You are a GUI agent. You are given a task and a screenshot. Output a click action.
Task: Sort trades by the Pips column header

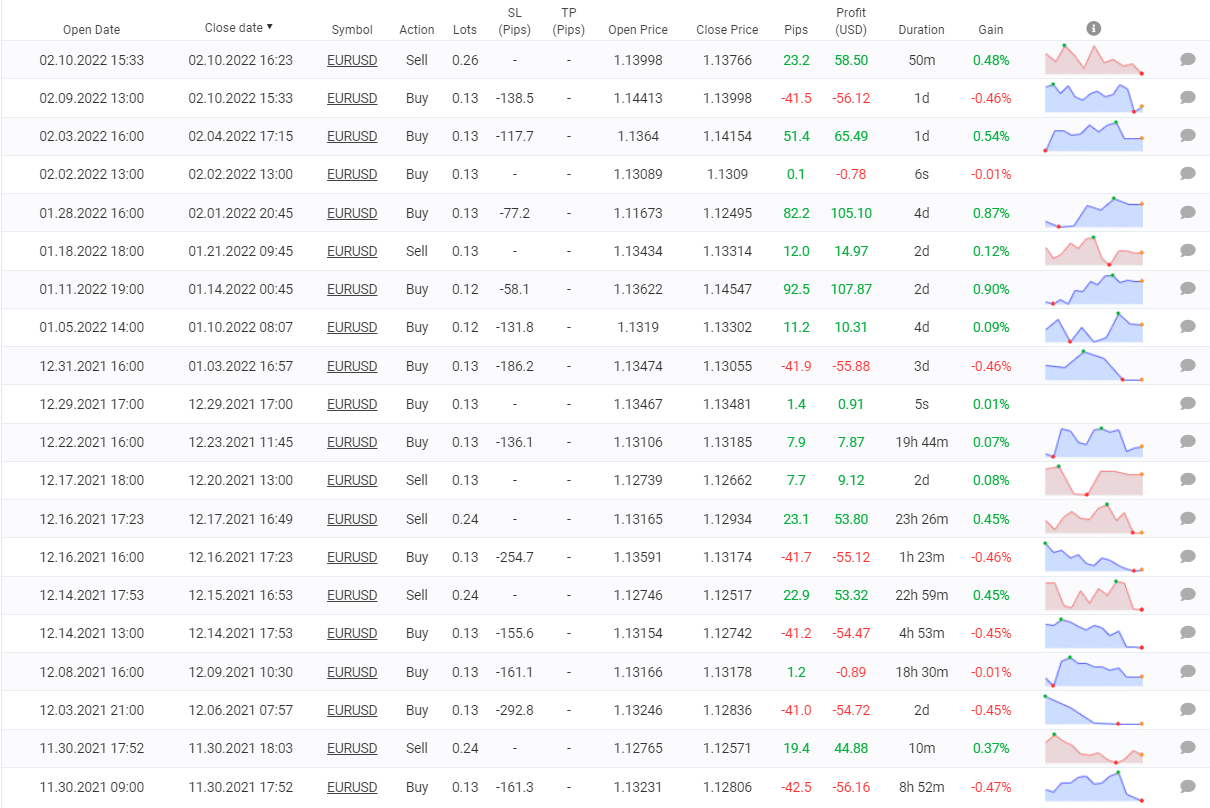click(796, 29)
